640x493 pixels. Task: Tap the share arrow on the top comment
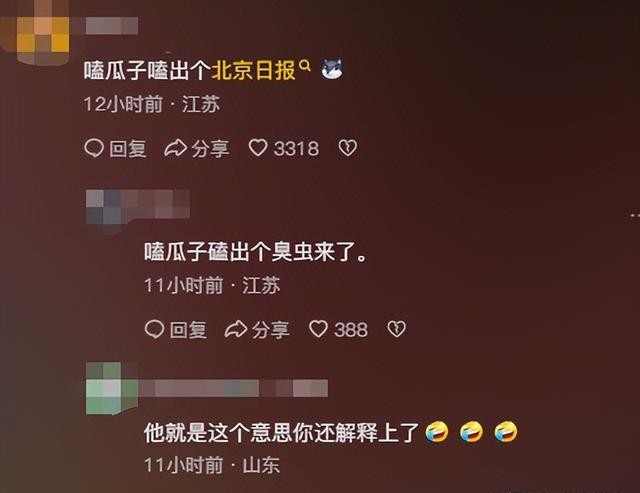coord(176,148)
